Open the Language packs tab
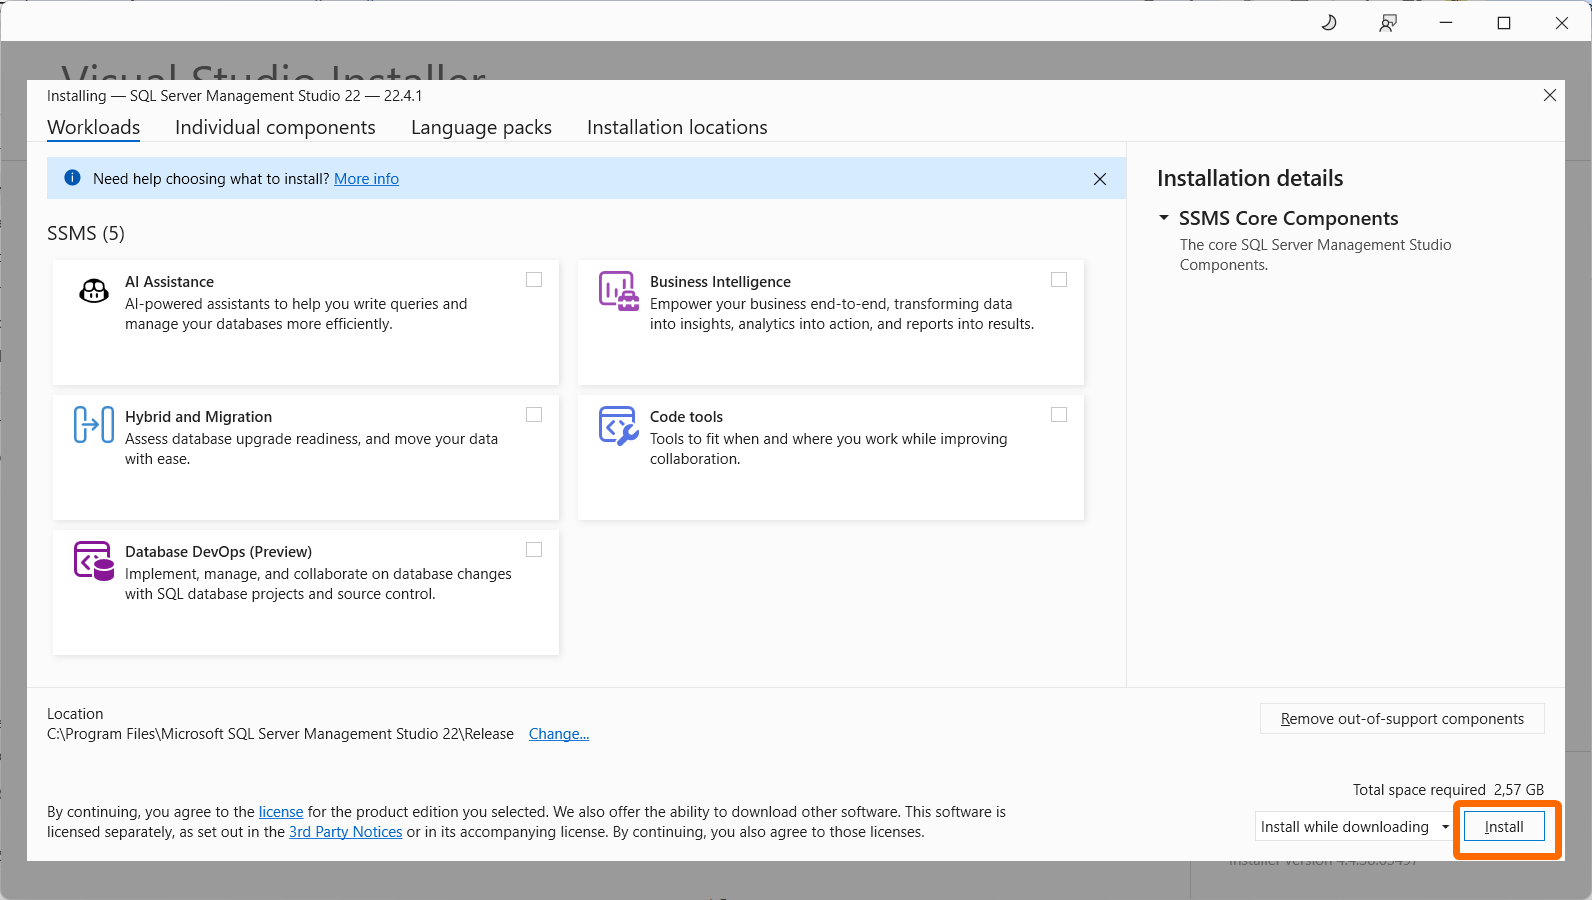 tap(481, 127)
